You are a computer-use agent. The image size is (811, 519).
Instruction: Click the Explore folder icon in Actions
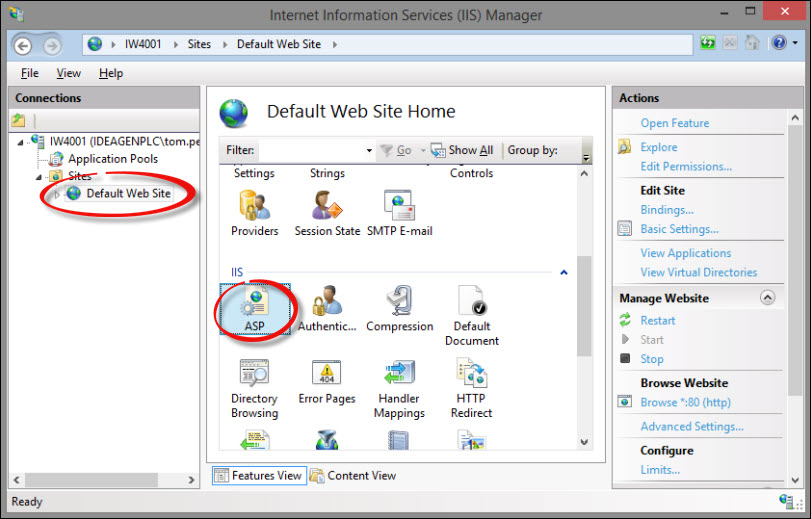pyautogui.click(x=625, y=147)
